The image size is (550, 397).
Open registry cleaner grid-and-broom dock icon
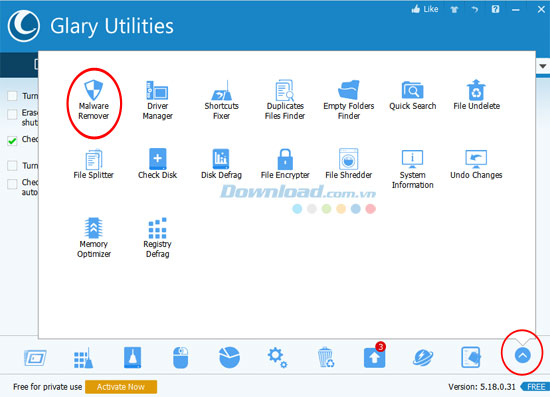(x=83, y=358)
